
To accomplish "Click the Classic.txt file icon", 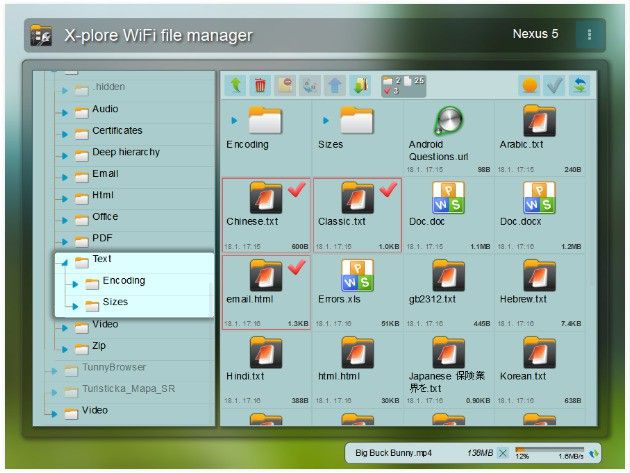I will click(357, 197).
